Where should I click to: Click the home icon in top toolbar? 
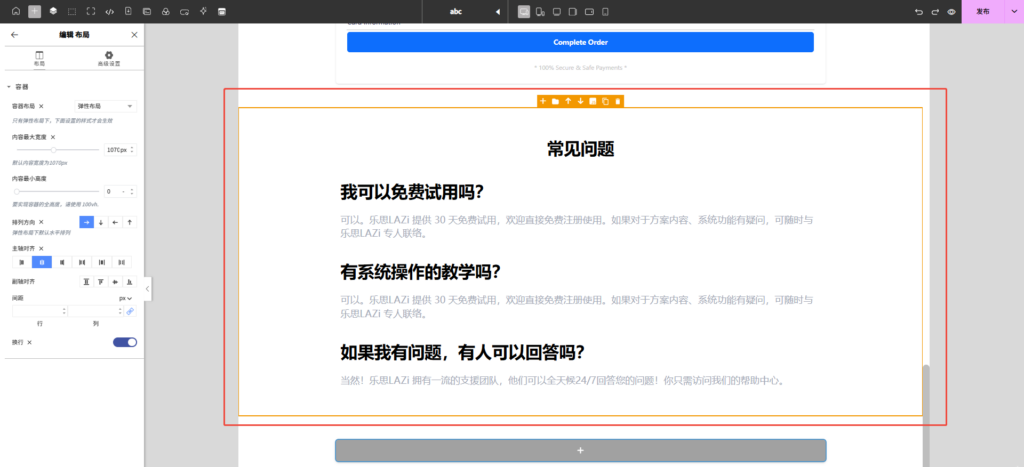pos(15,11)
